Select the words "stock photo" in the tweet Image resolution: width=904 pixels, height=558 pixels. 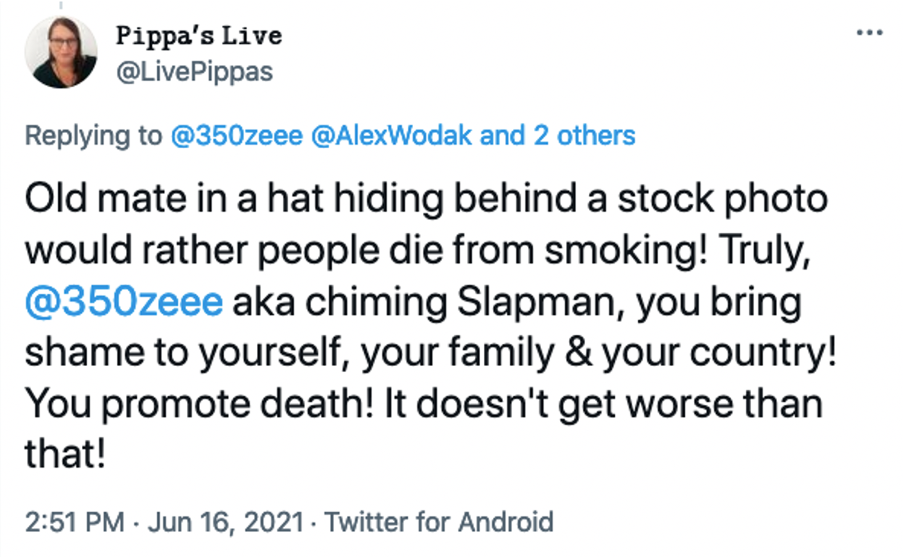pyautogui.click(x=723, y=199)
